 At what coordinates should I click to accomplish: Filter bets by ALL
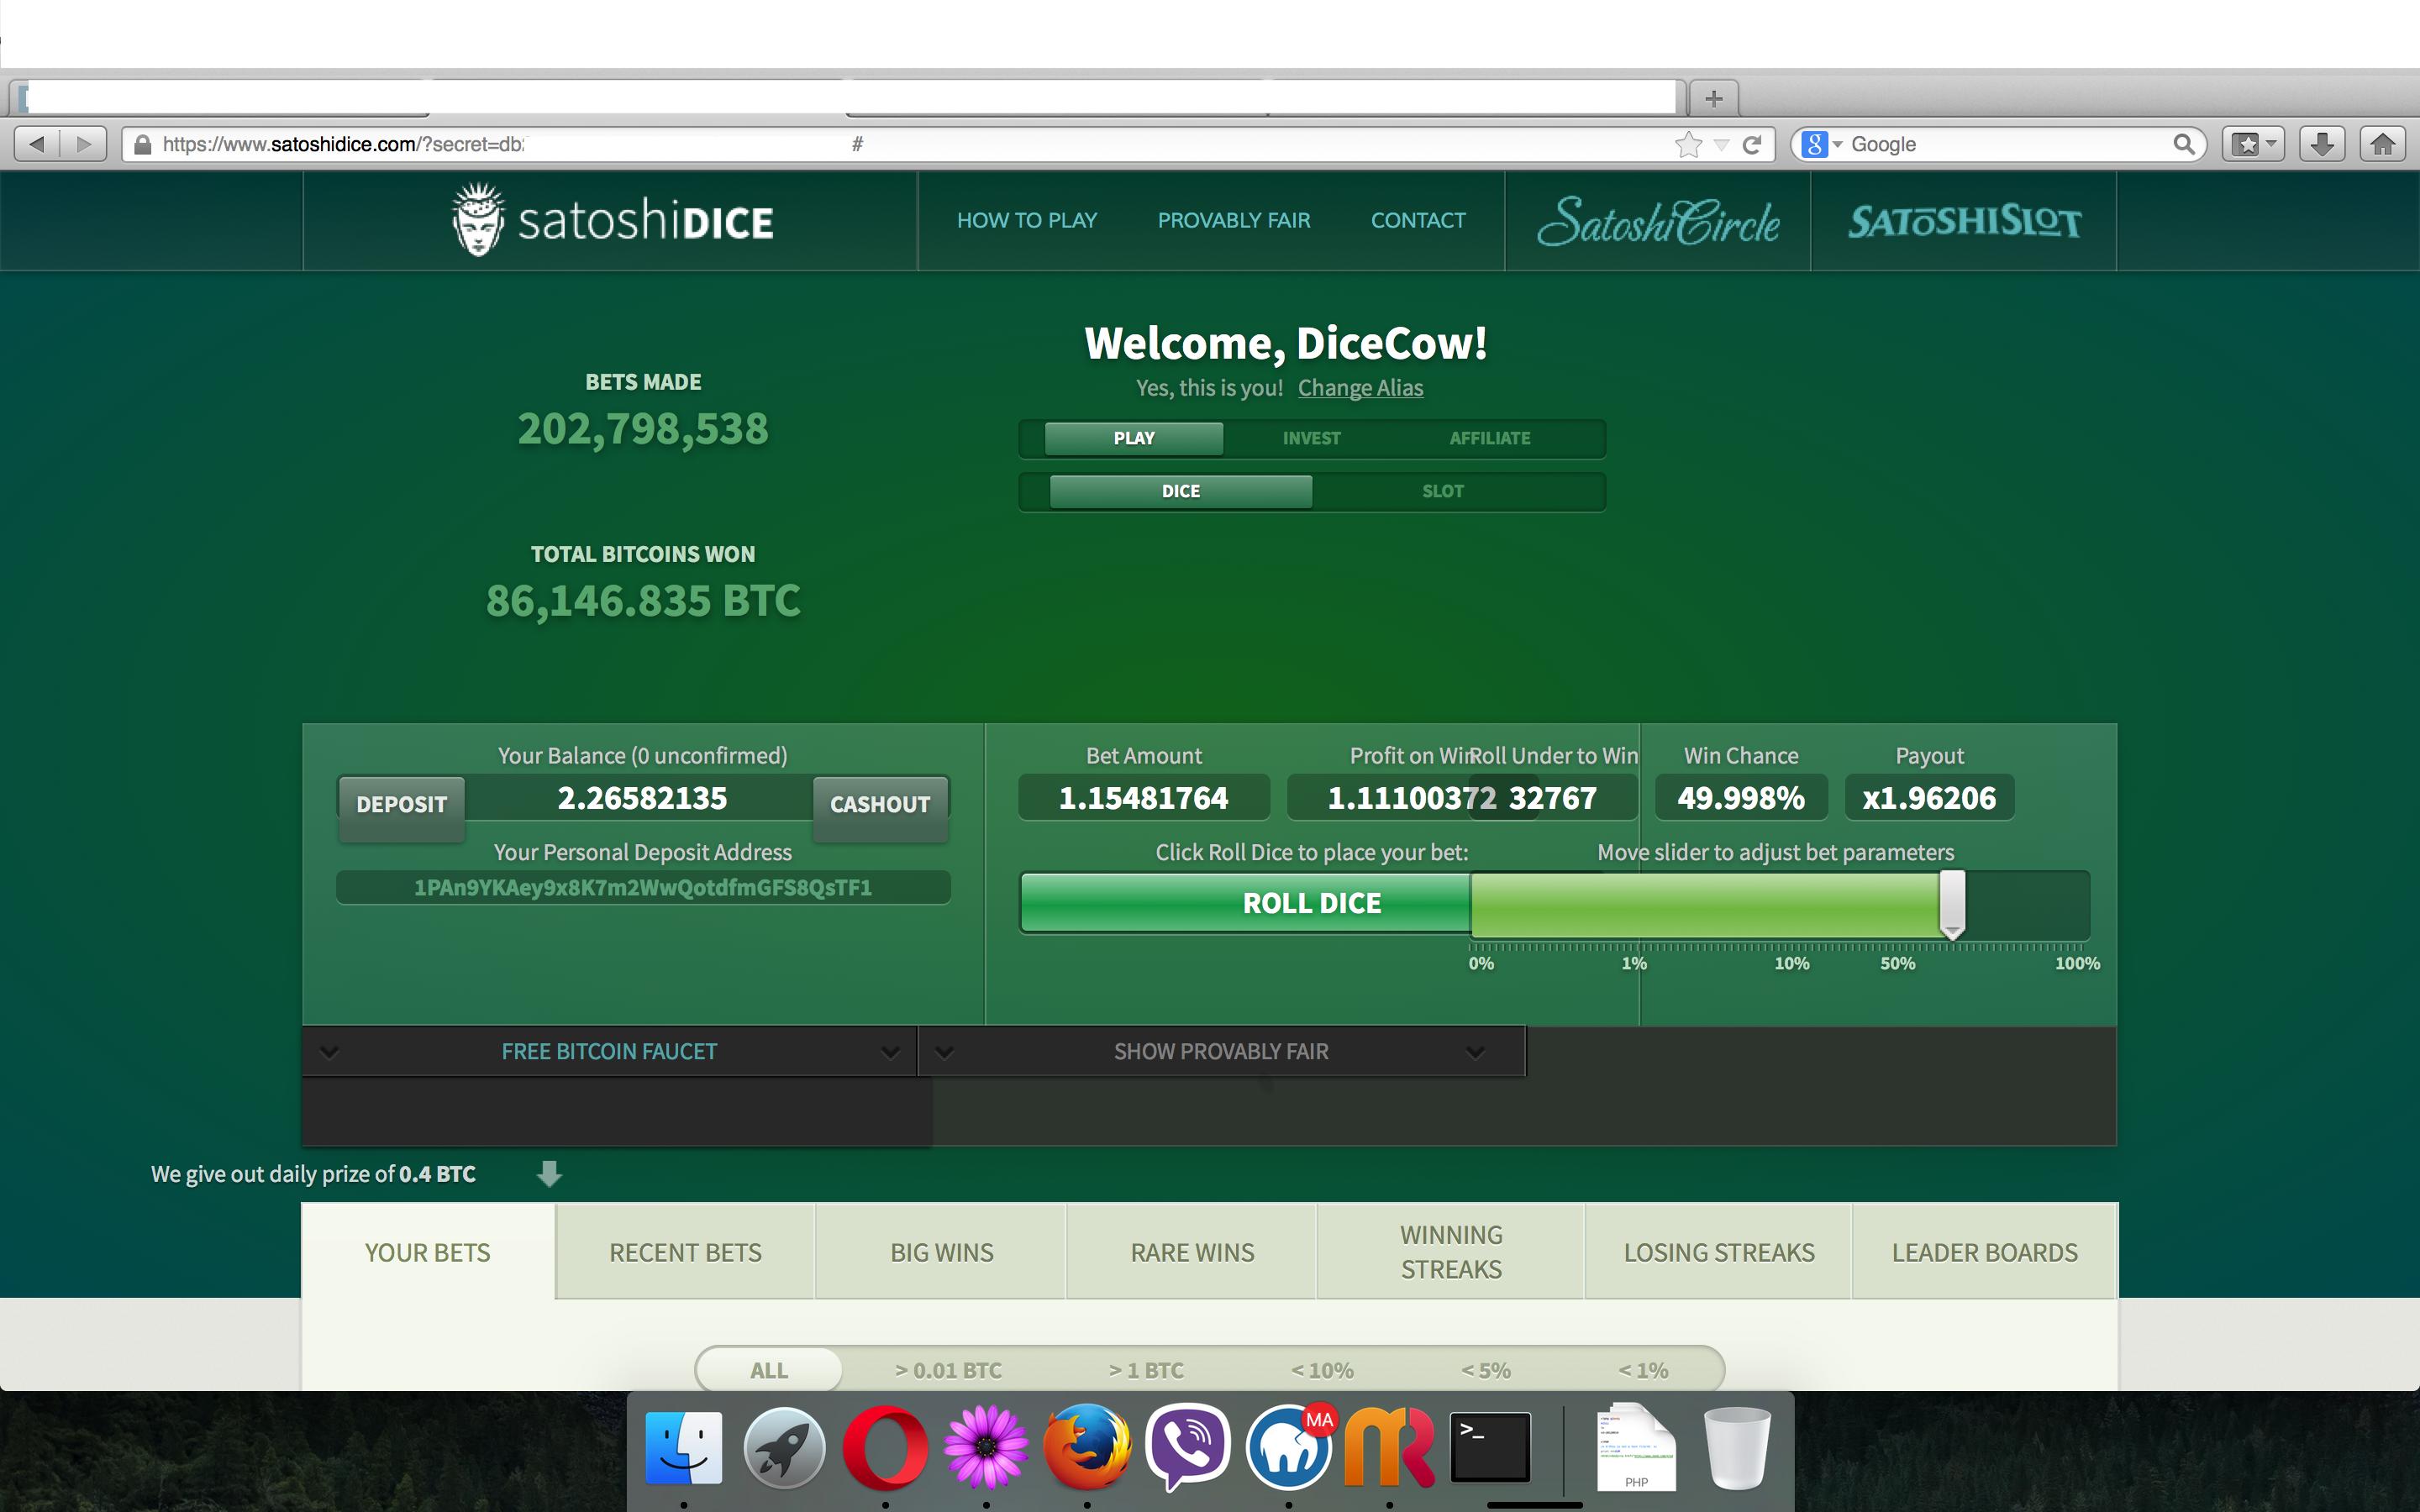coord(769,1370)
